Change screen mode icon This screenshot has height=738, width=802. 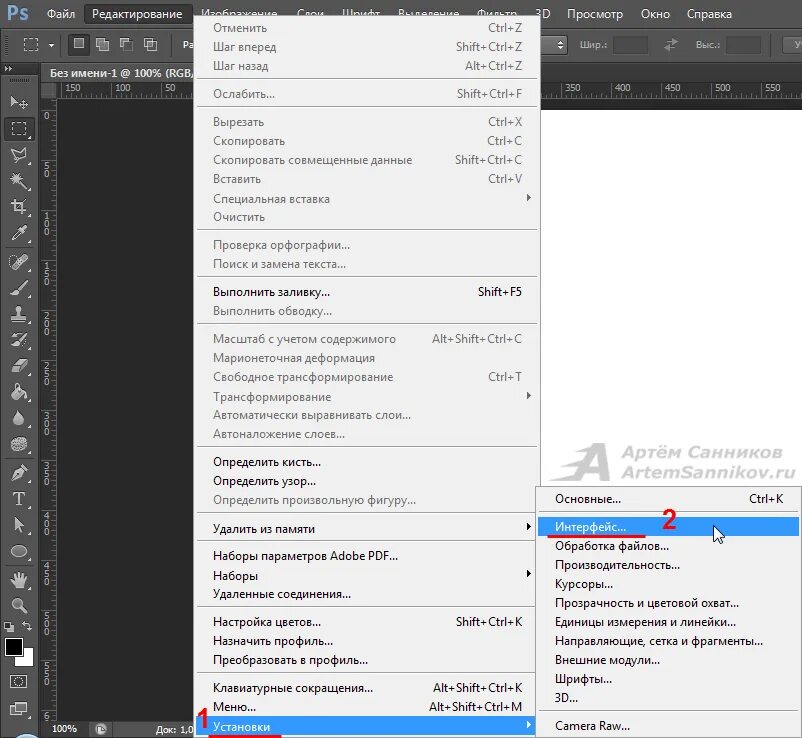(x=18, y=709)
